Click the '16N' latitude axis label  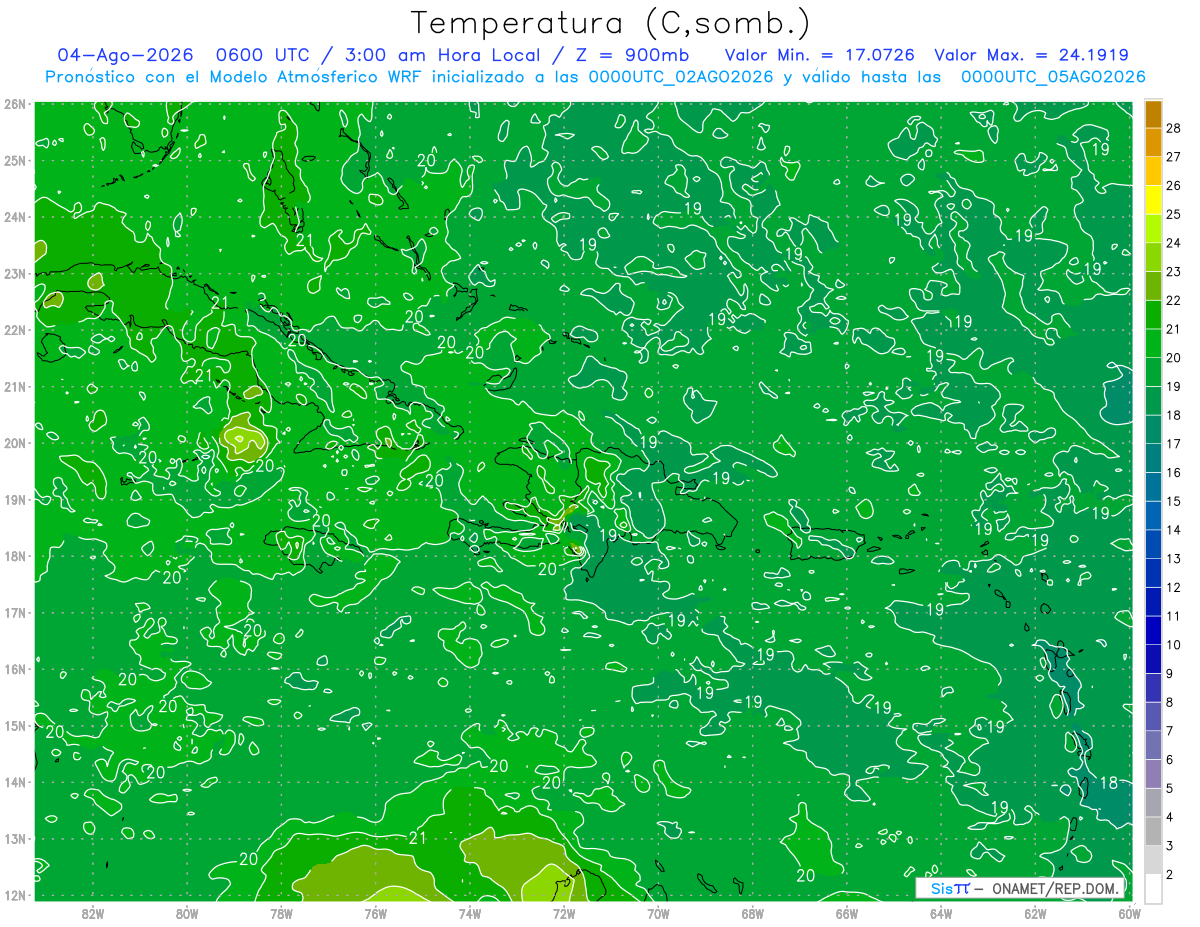pos(15,669)
